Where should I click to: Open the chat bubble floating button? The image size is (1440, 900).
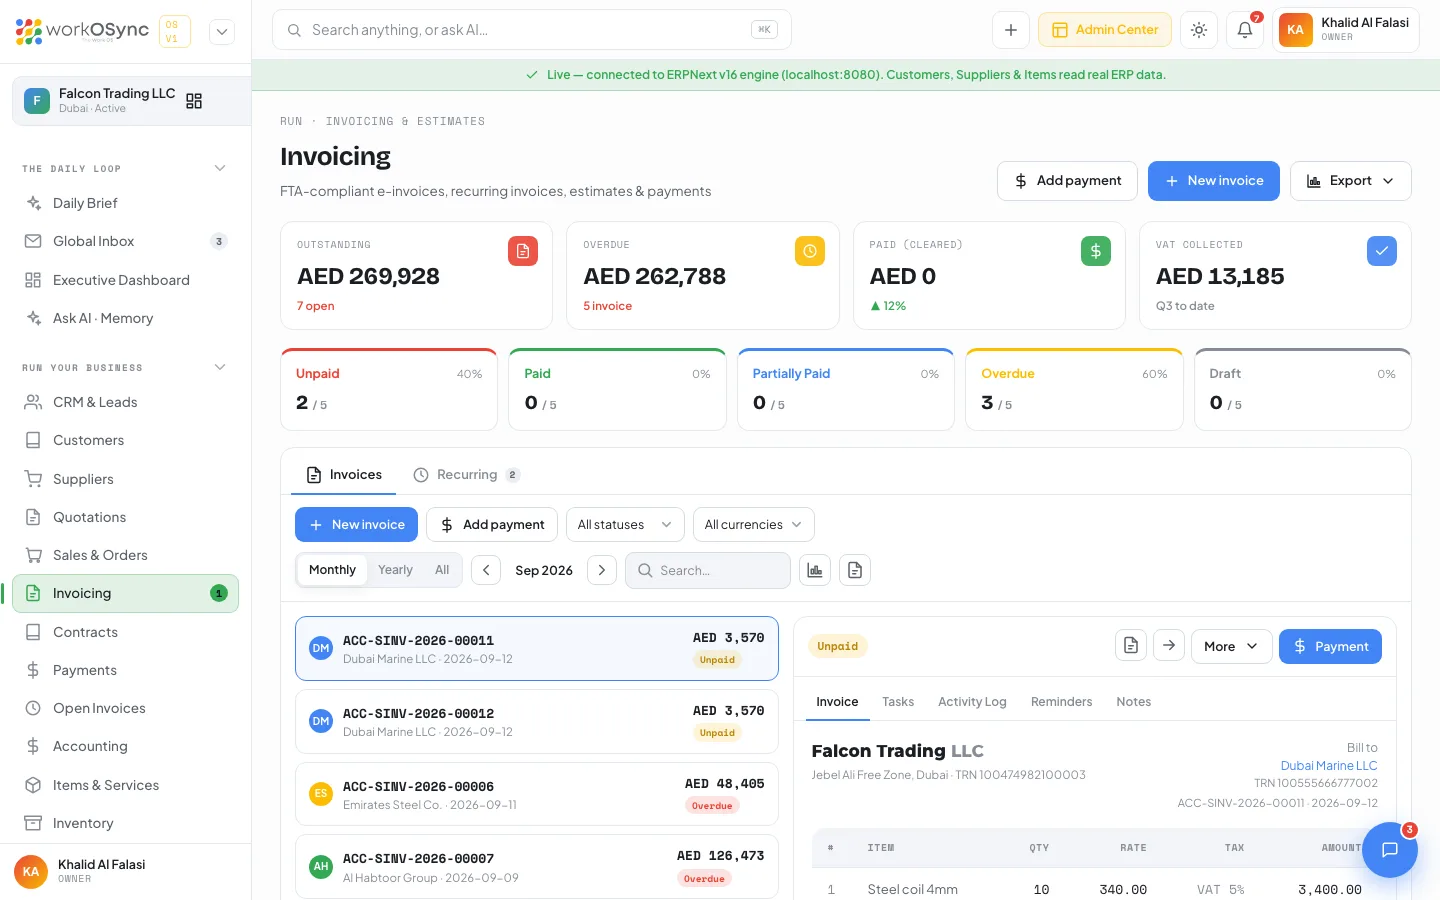click(1389, 850)
